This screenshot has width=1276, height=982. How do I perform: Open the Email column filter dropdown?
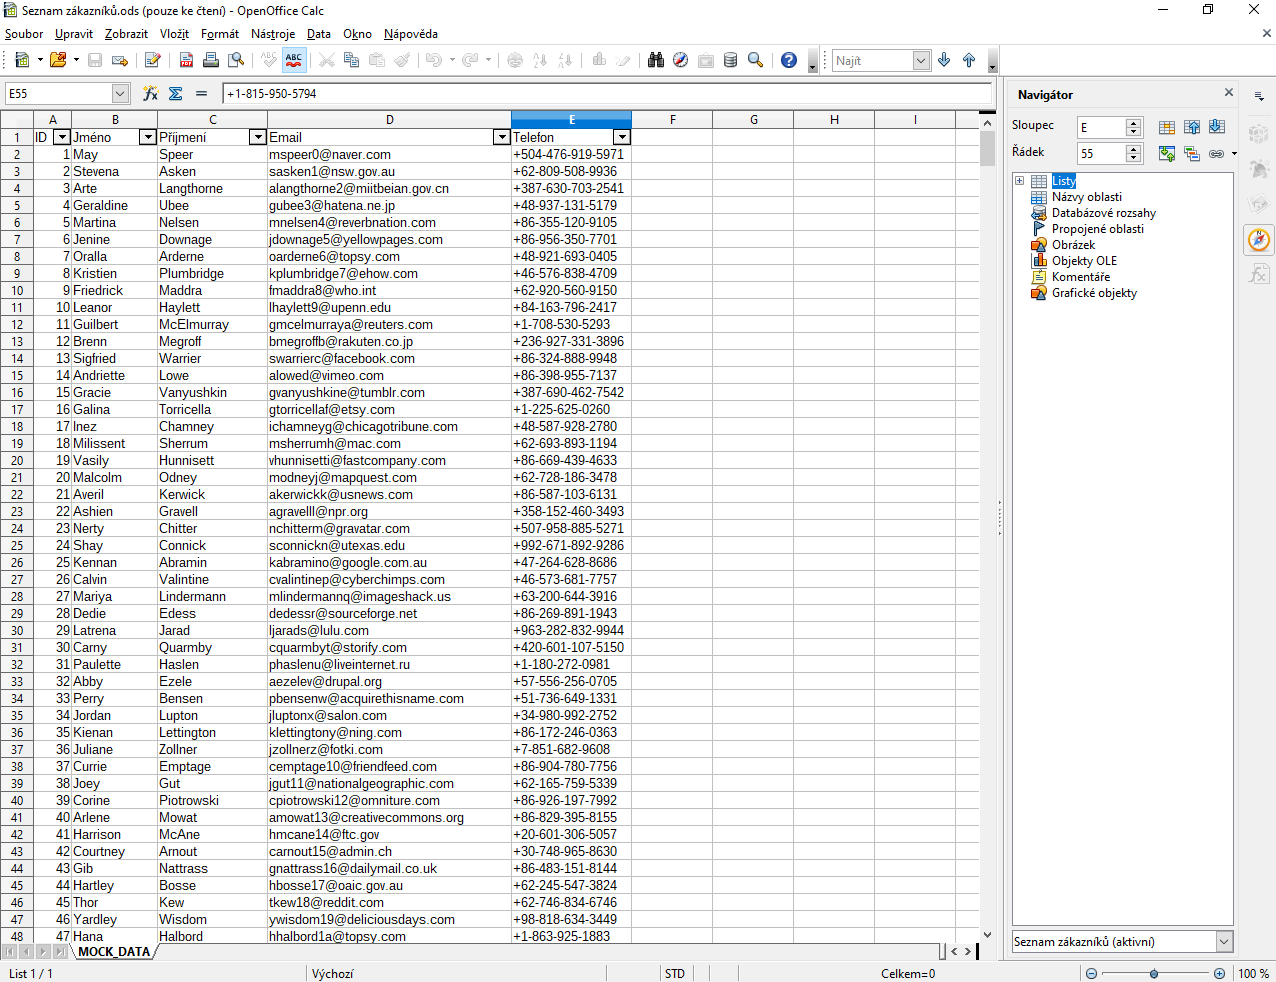[x=502, y=137]
